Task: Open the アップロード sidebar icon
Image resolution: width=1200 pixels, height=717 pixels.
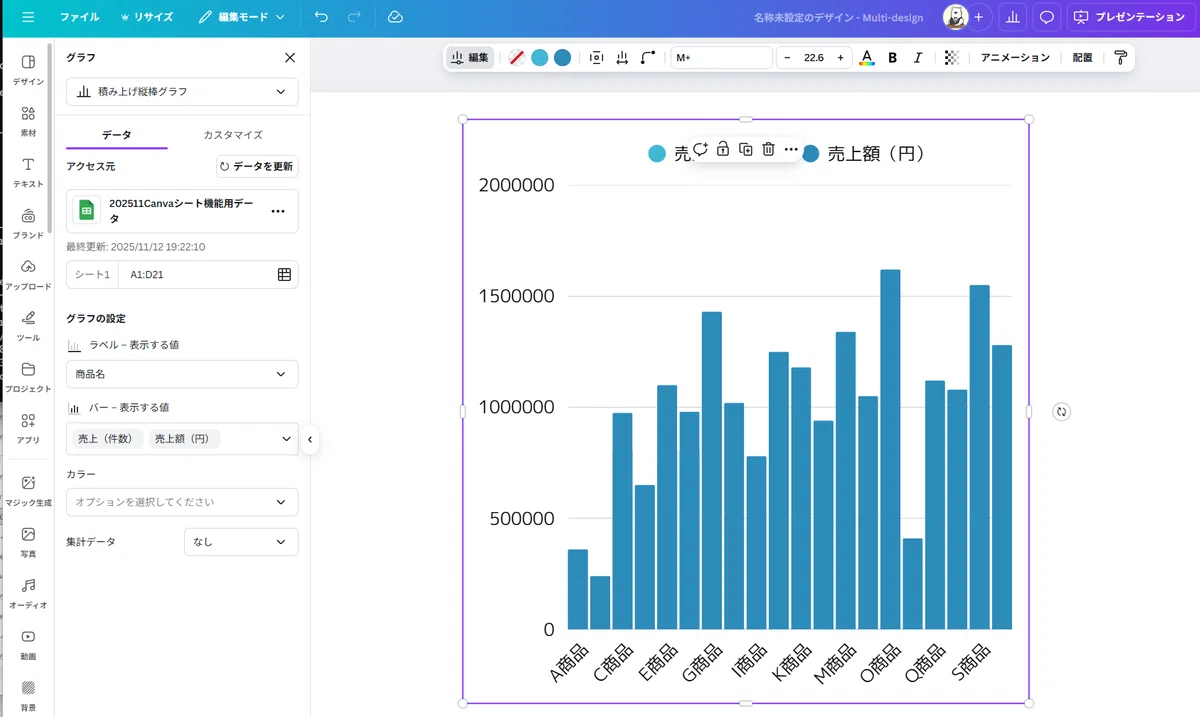Action: click(28, 274)
